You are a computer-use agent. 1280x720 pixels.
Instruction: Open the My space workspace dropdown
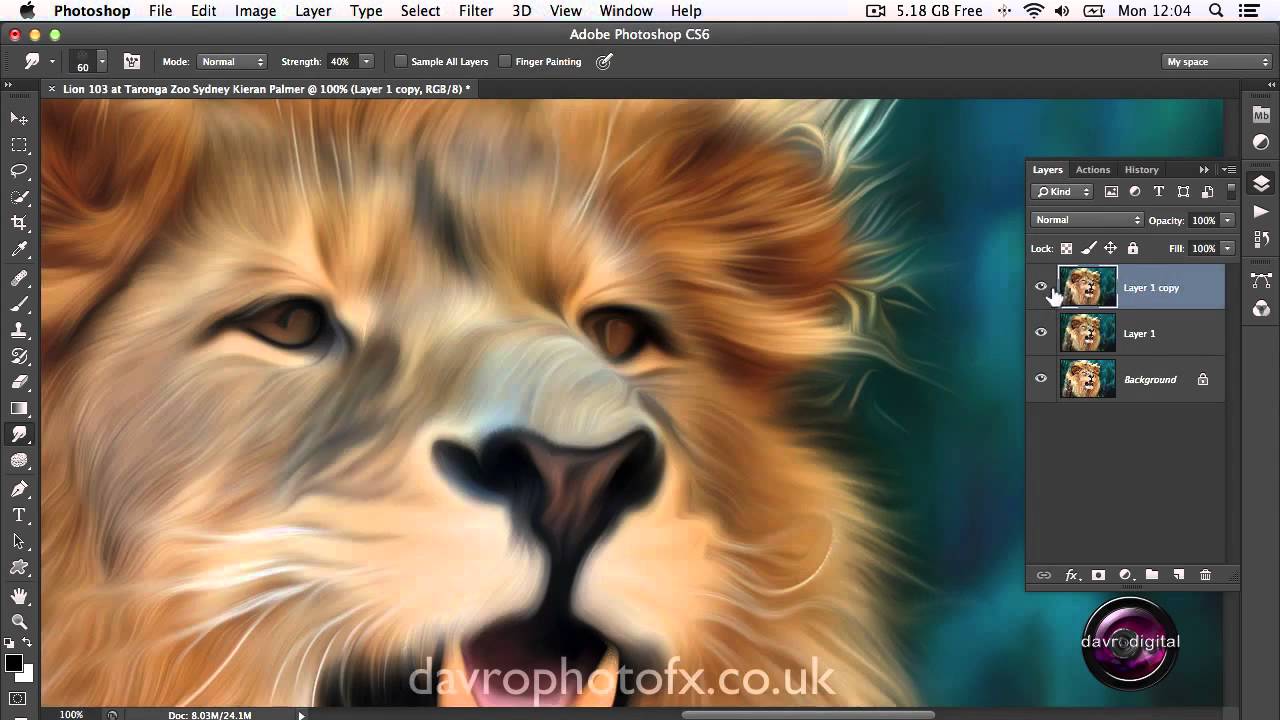point(1217,62)
